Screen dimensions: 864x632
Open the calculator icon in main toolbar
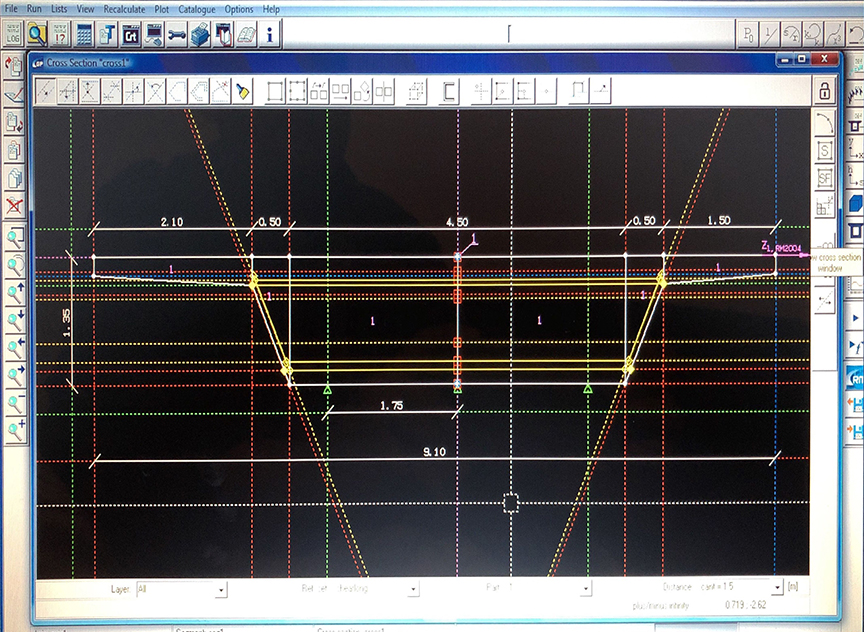click(x=85, y=33)
